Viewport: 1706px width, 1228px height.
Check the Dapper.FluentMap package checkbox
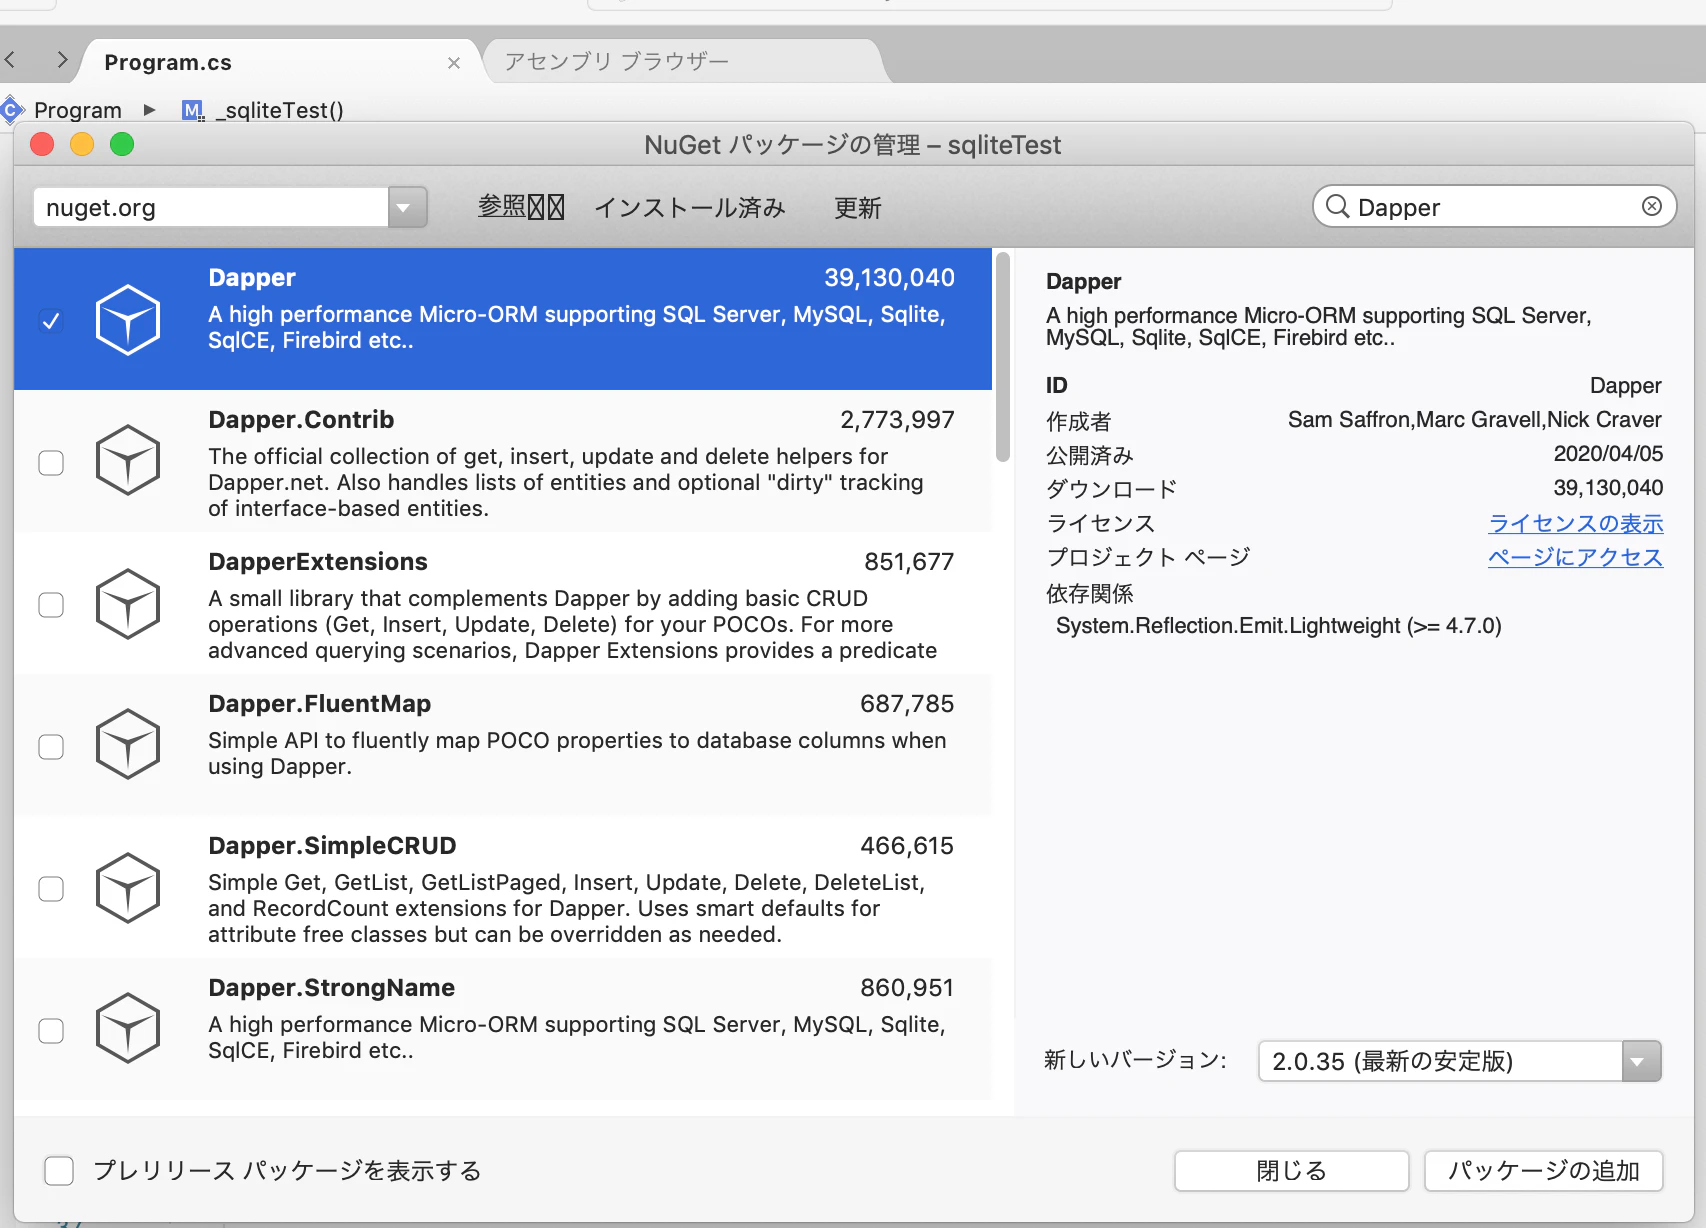click(51, 747)
